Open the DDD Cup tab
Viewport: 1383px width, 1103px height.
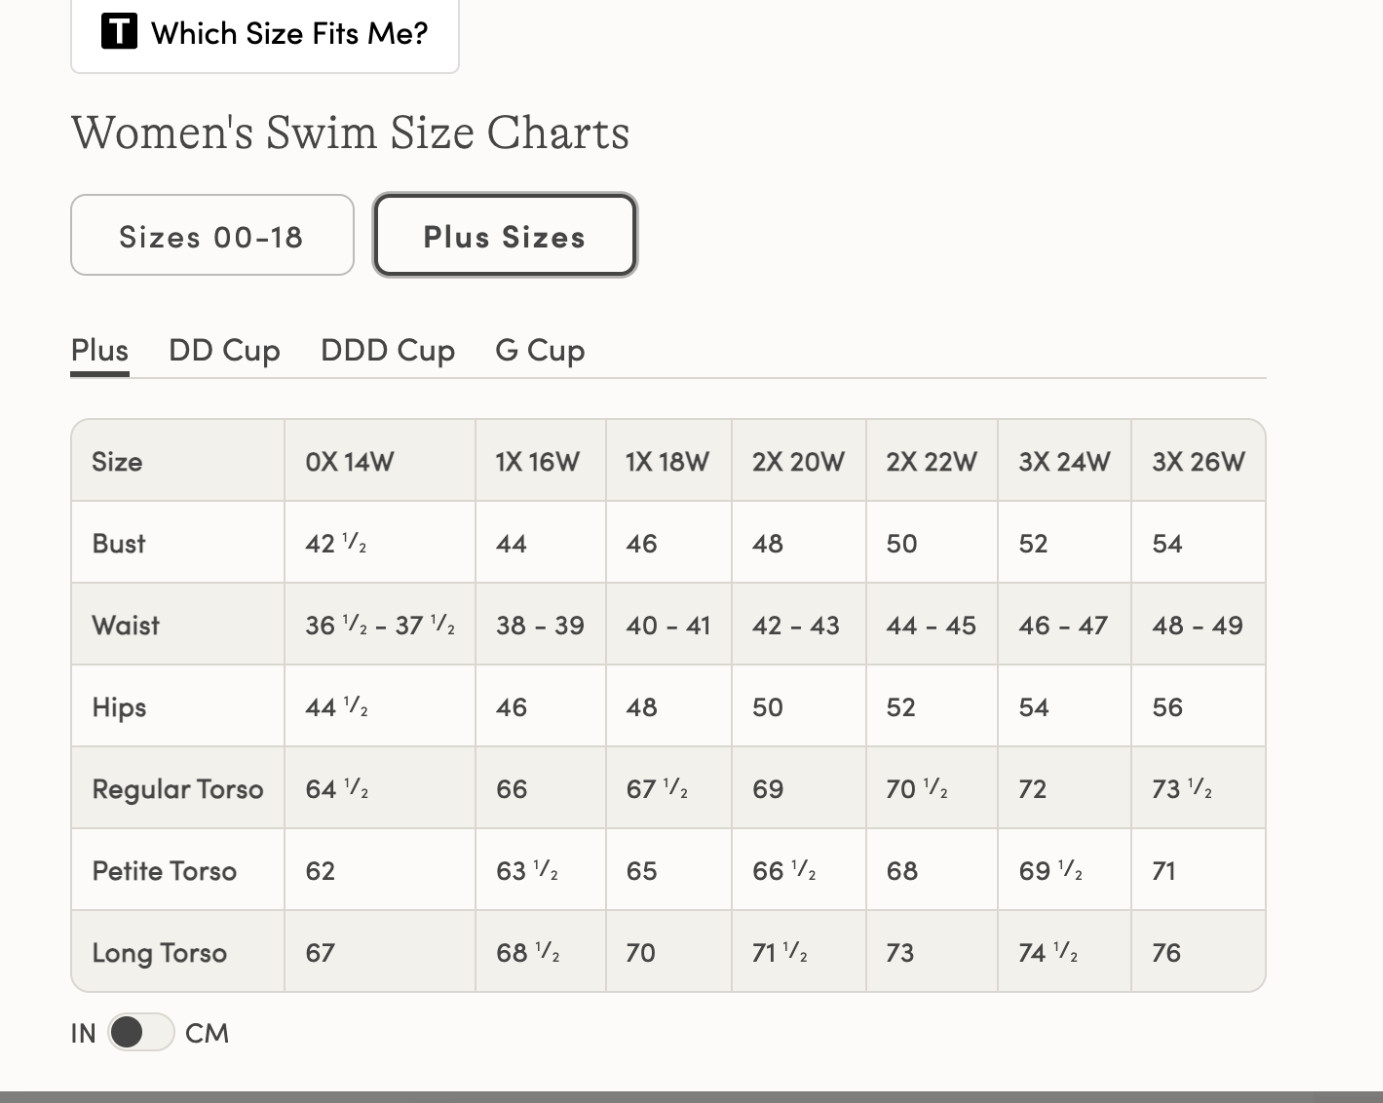387,351
